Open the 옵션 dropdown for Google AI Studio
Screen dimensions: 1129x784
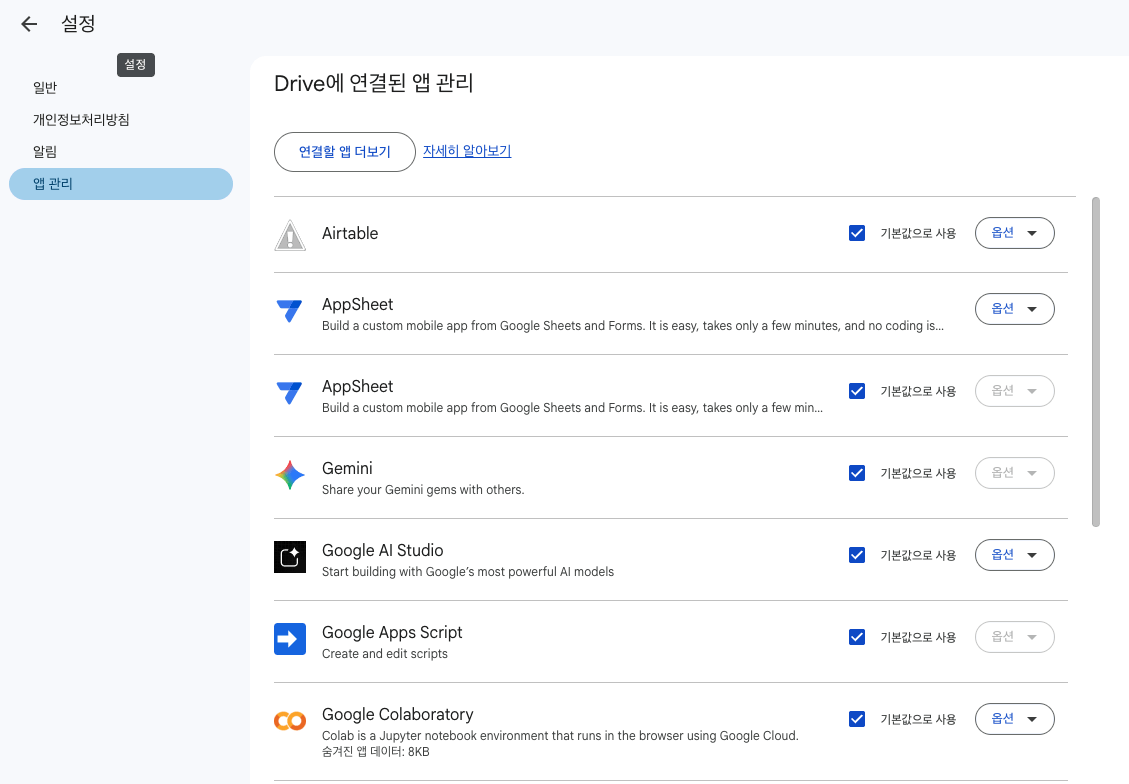tap(1014, 554)
